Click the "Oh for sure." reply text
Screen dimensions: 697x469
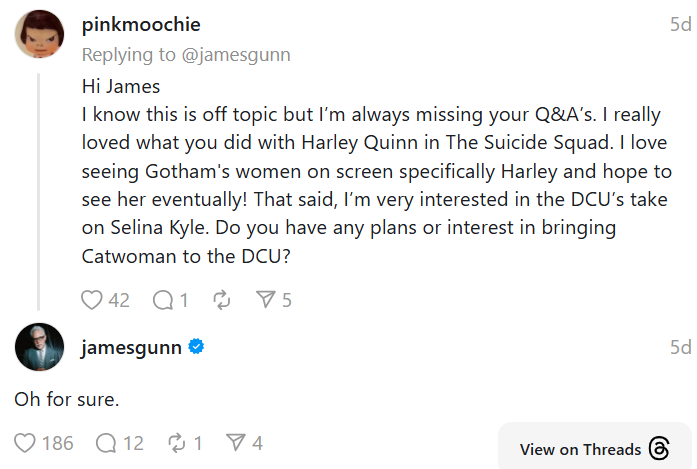(x=67, y=399)
